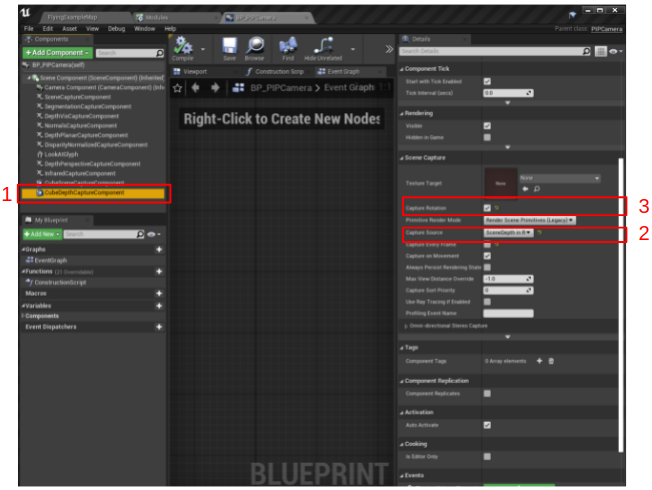Open Browse in content browser

[x=255, y=47]
